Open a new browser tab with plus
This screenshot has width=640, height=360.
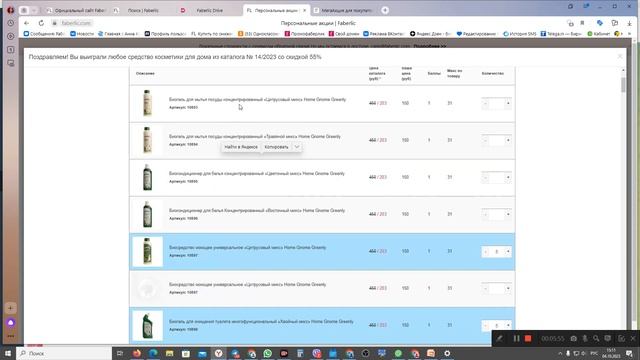click(x=385, y=10)
